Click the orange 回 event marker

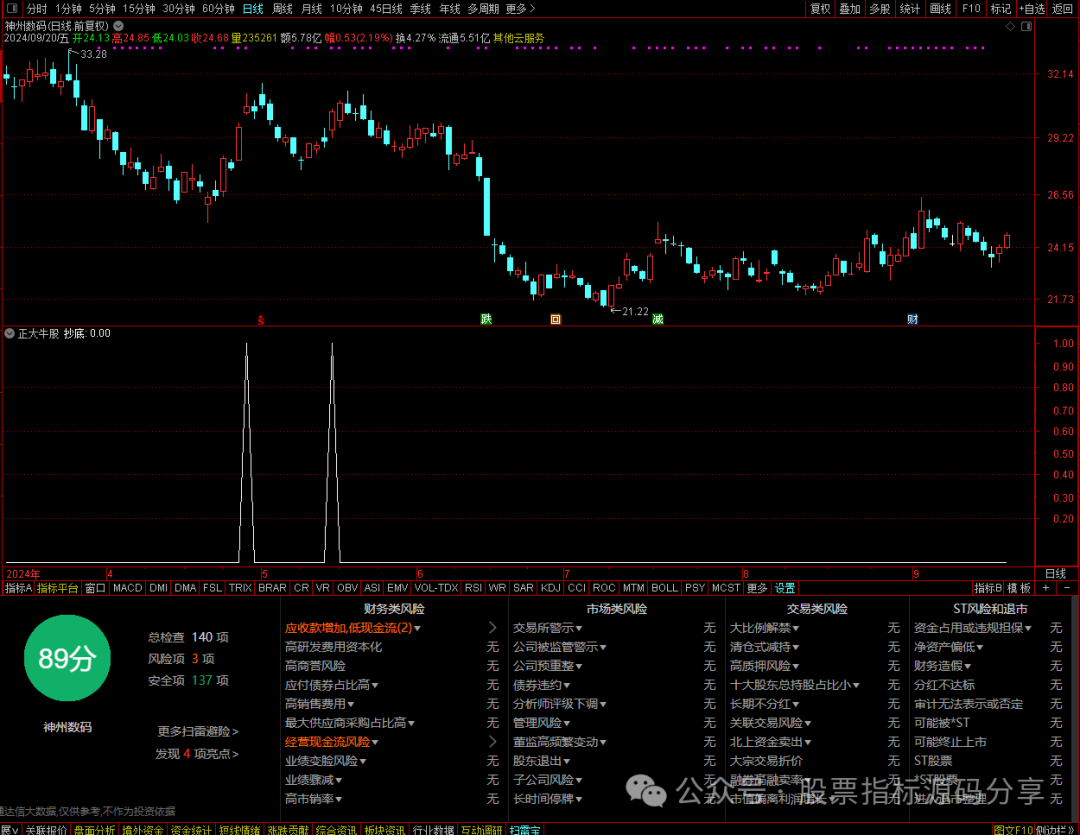click(x=556, y=319)
